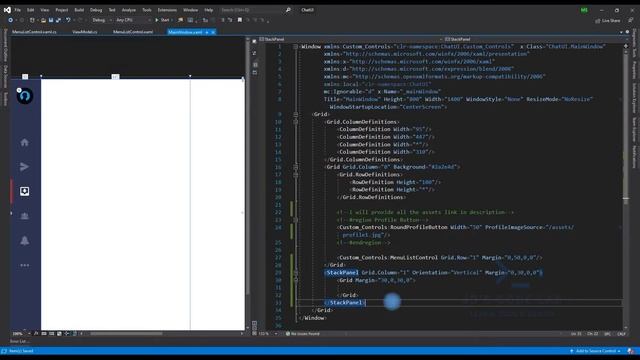
Task: Click the Visual Studio logo icon
Action: click(7, 10)
